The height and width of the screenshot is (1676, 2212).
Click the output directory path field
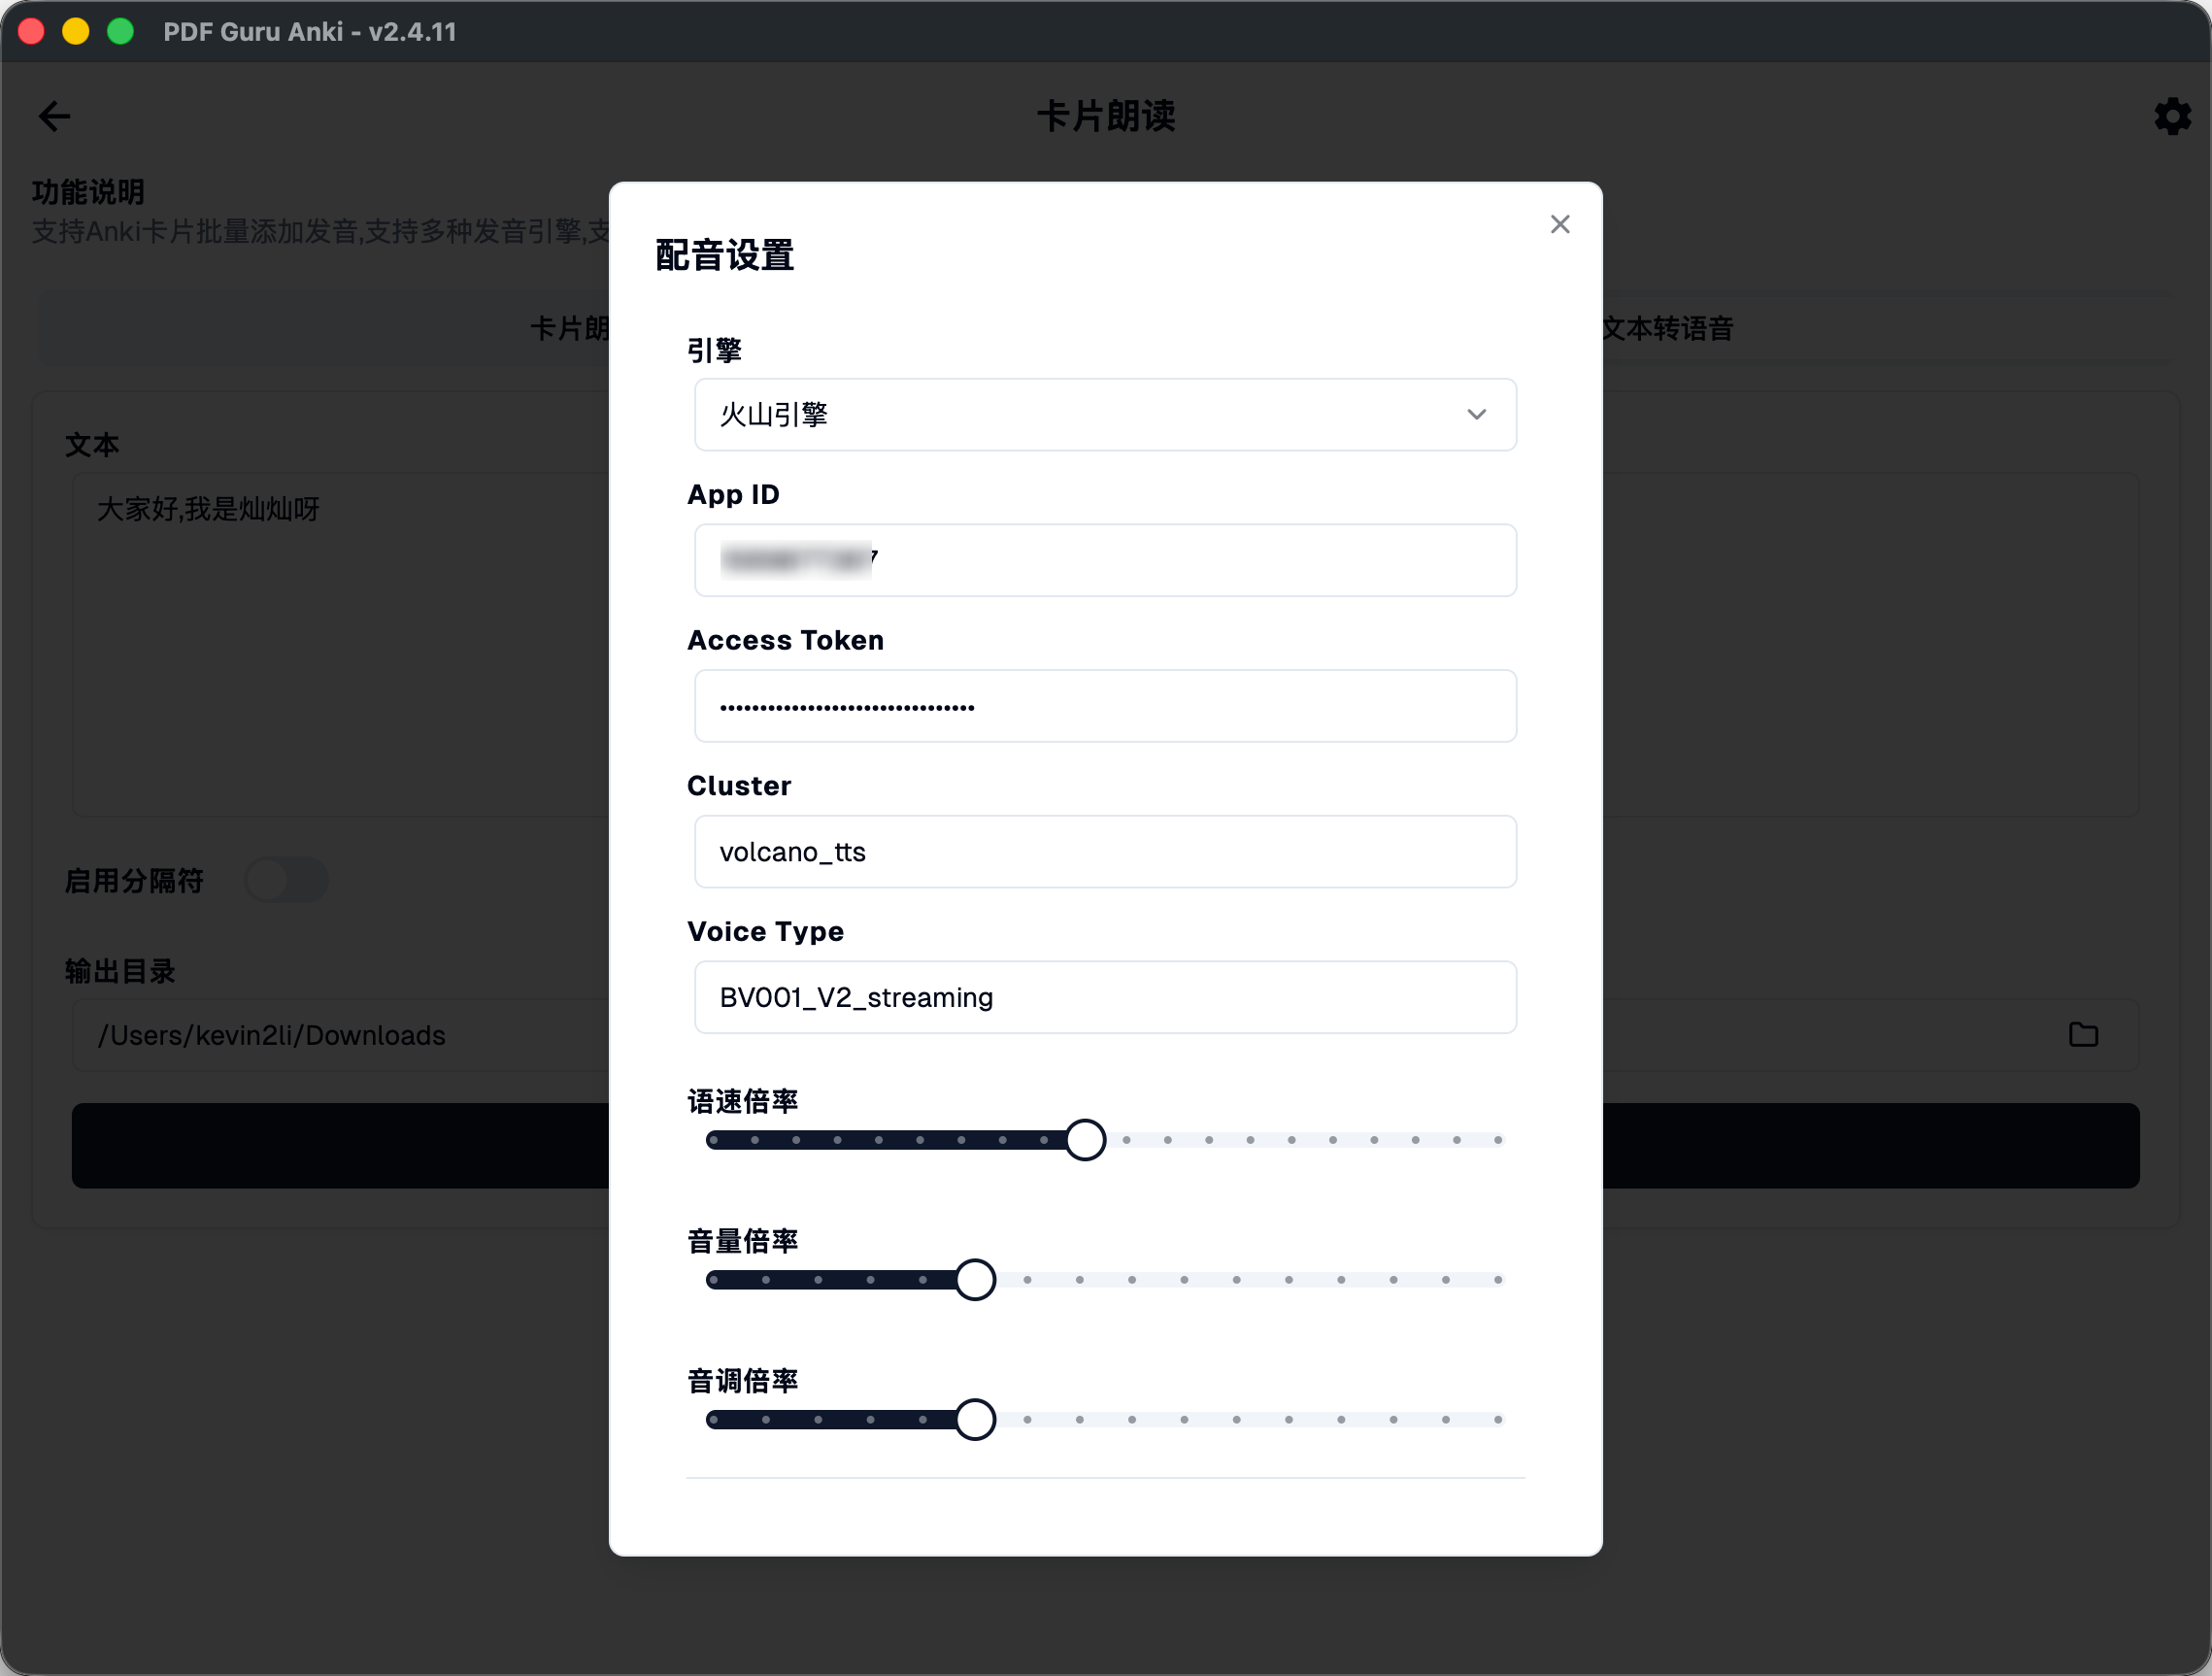tap(340, 1035)
